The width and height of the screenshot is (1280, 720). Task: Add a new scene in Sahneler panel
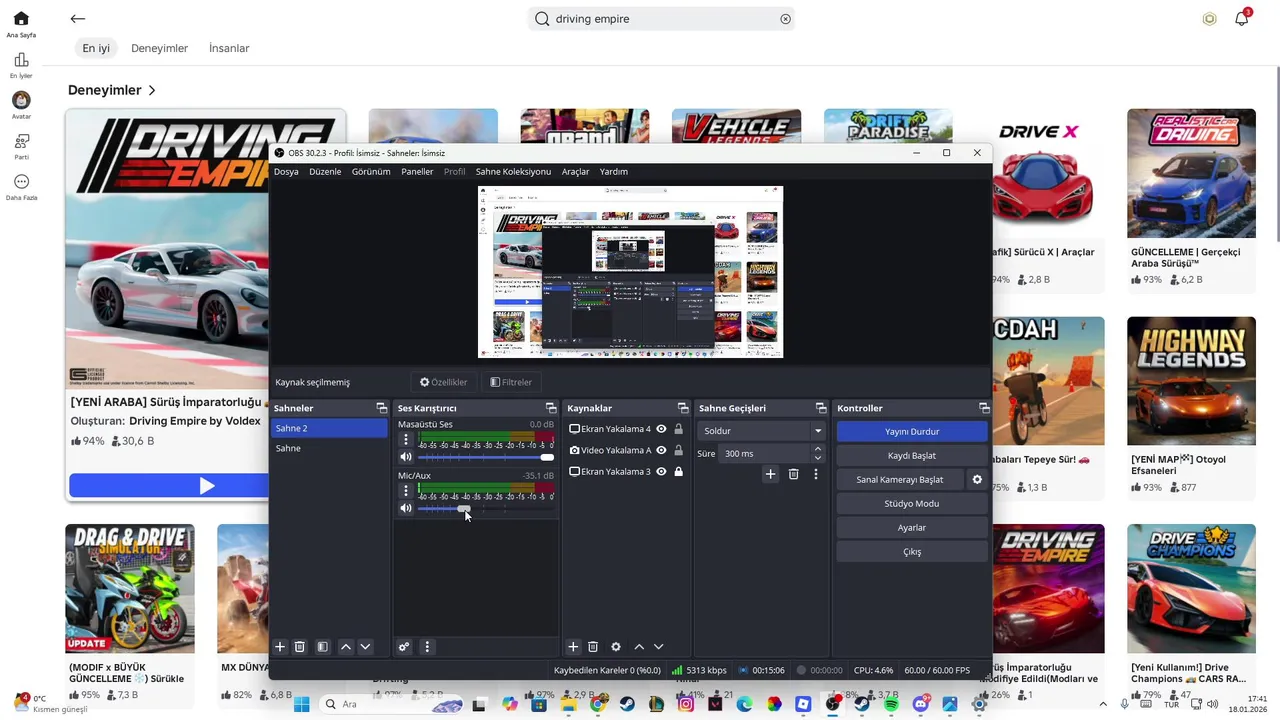point(280,647)
